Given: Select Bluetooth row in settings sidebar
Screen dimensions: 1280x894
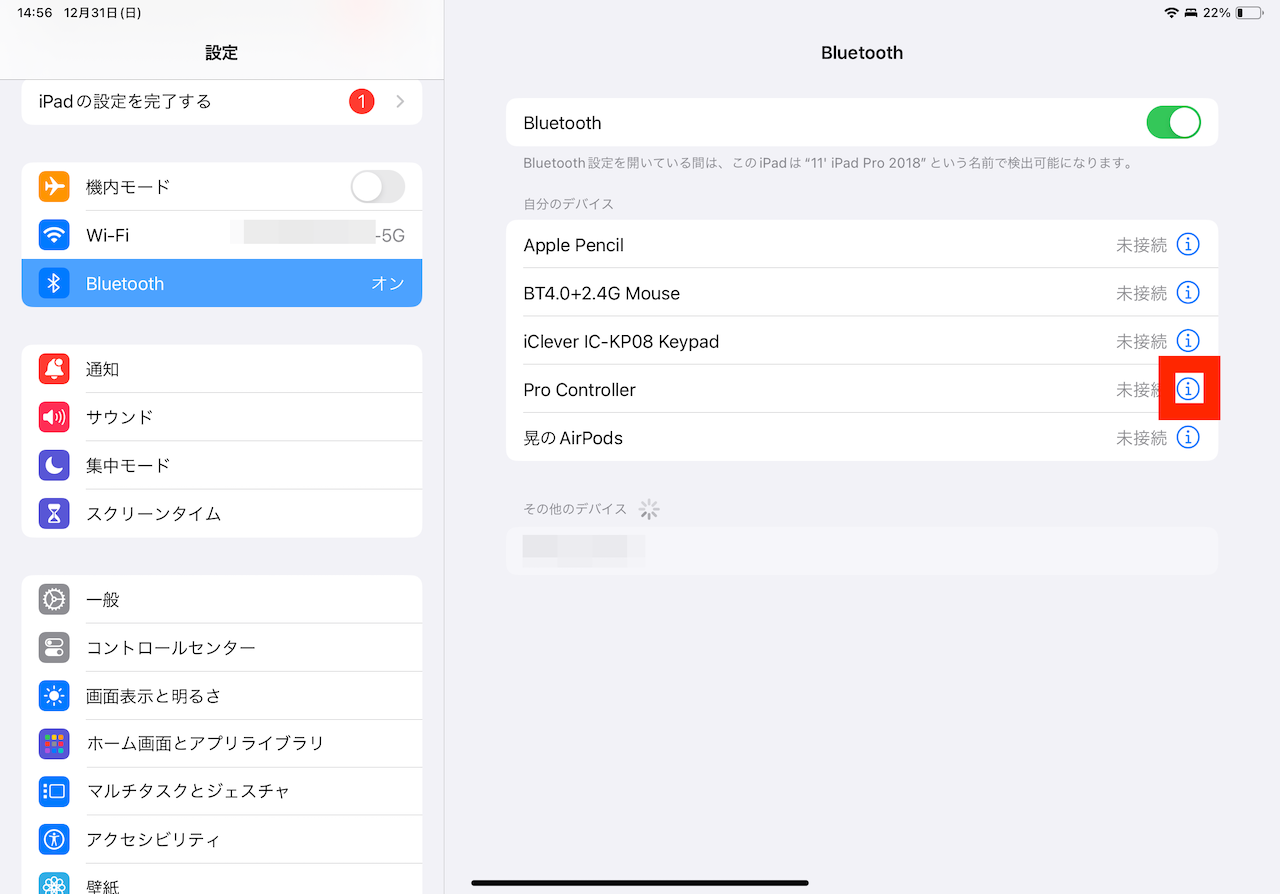Looking at the screenshot, I should 222,283.
